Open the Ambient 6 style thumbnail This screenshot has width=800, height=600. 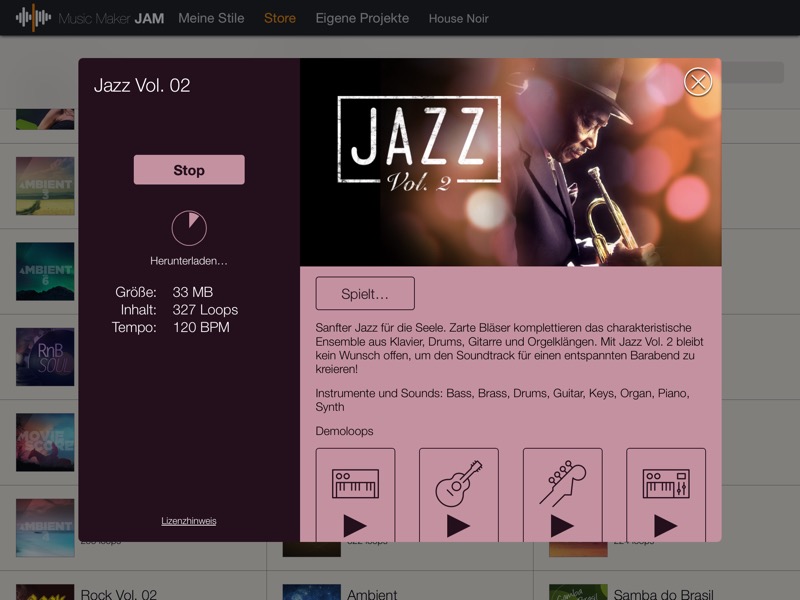tap(45, 271)
